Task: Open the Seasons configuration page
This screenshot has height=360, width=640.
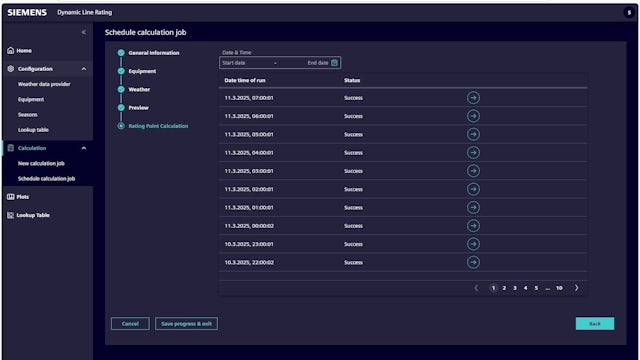Action: (27, 114)
